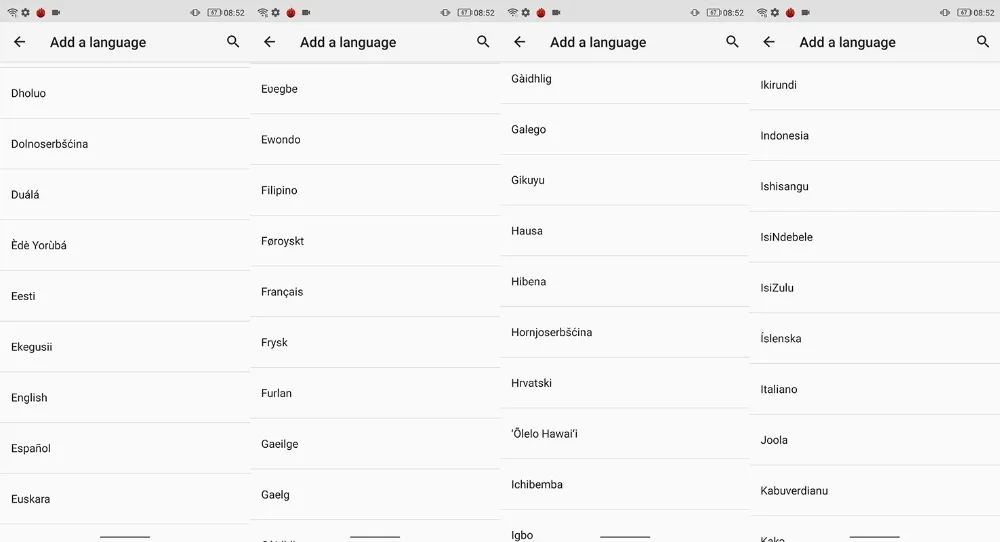Choose ʻŌlelo Hawaiʻi language entry
Screen dimensions: 1000x542
625,434
